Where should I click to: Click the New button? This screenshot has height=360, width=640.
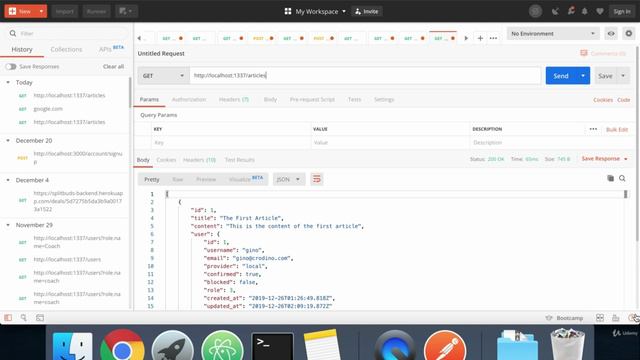20,11
